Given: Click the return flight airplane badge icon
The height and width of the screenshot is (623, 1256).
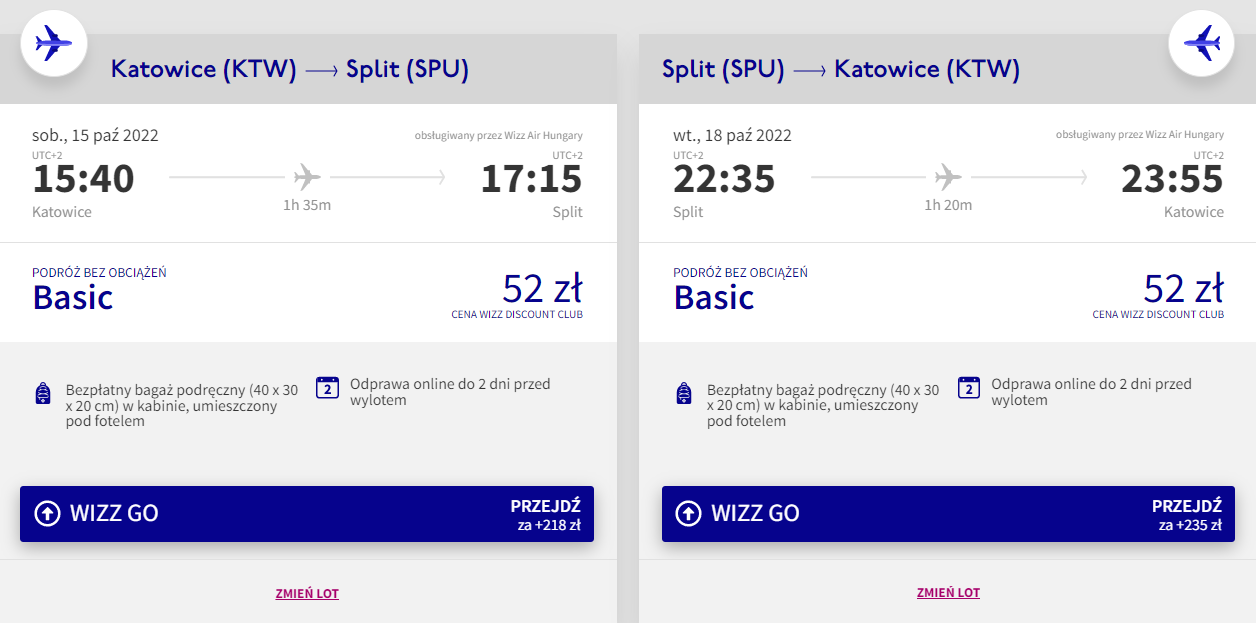Looking at the screenshot, I should click(x=1201, y=43).
